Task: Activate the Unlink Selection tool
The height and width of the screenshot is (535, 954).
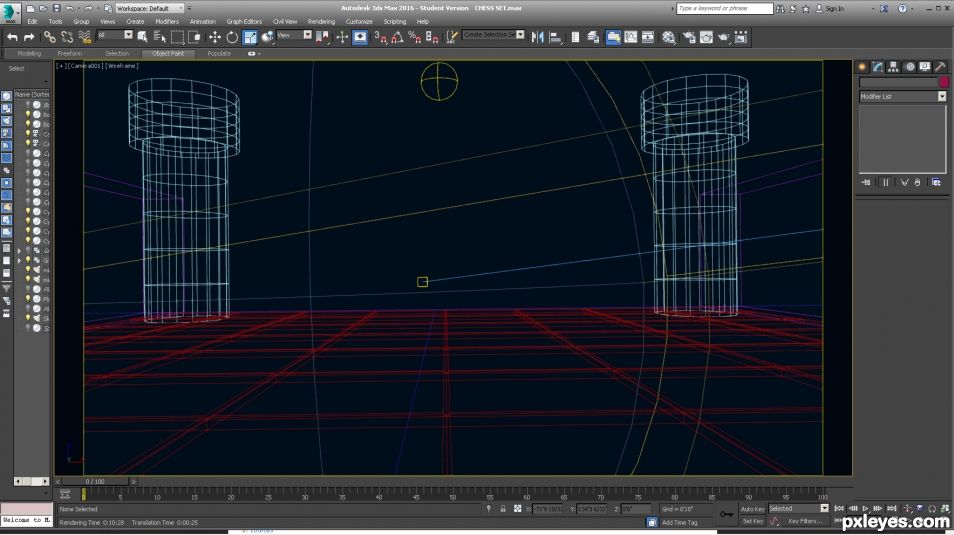Action: [67, 38]
